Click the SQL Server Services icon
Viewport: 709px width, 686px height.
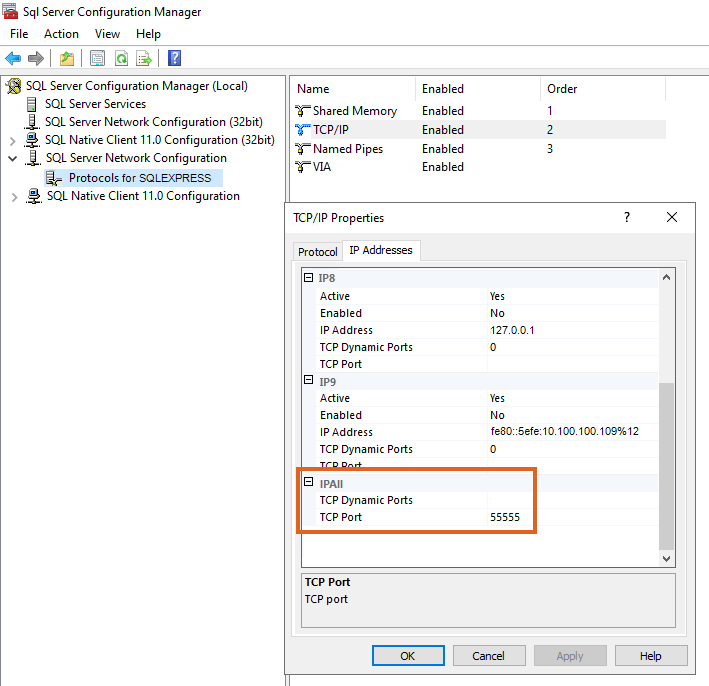click(x=32, y=104)
